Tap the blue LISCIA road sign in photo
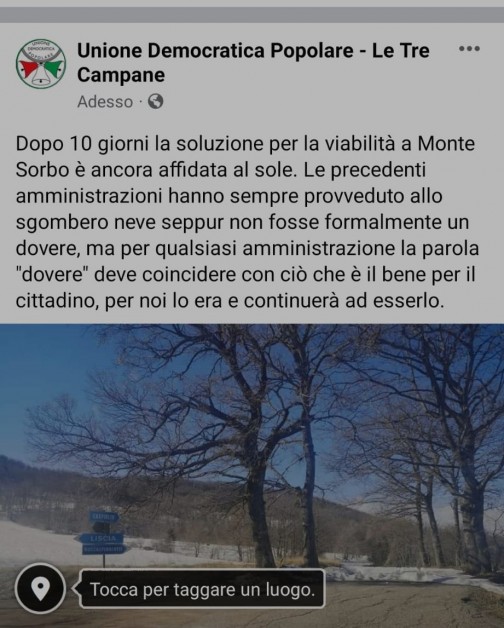 [x=102, y=538]
